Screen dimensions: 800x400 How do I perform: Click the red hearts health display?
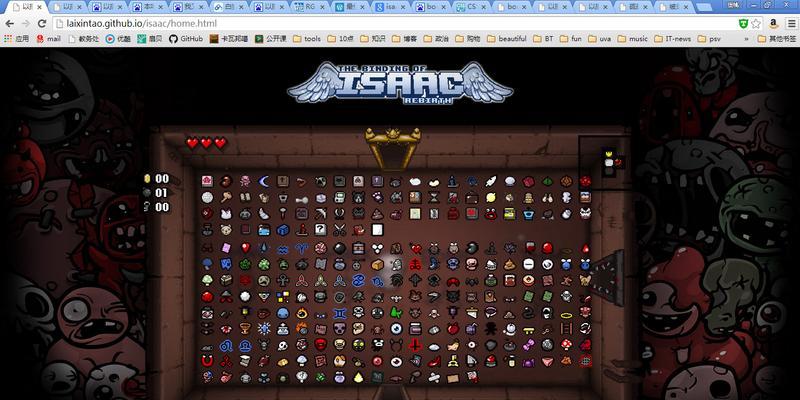pos(206,143)
